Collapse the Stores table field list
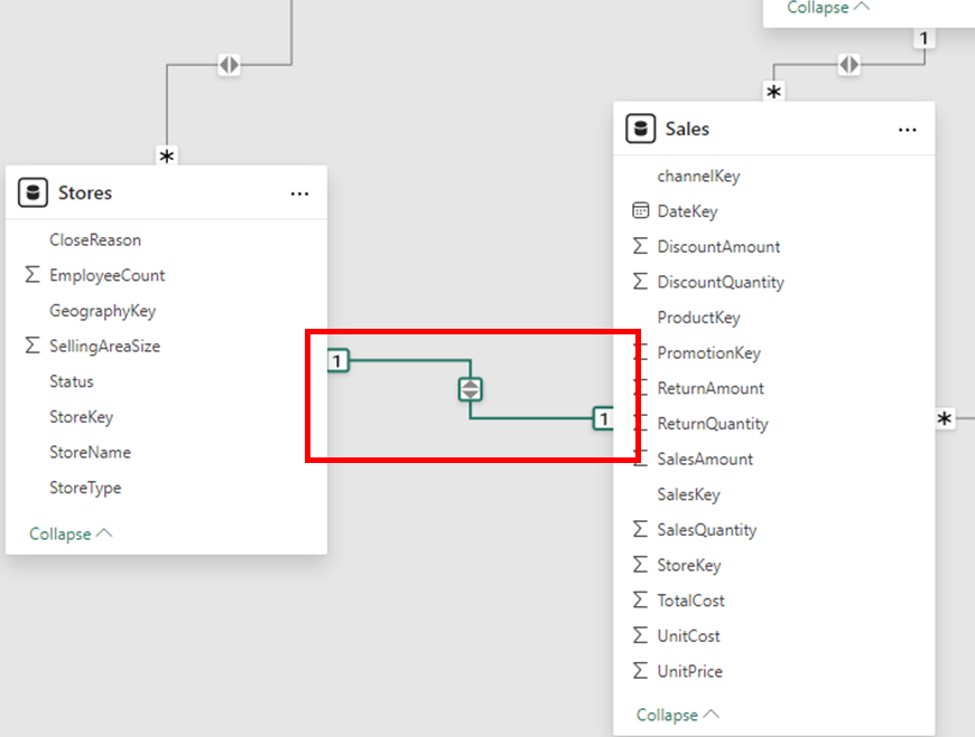Viewport: 975px width, 737px height. pyautogui.click(x=70, y=534)
